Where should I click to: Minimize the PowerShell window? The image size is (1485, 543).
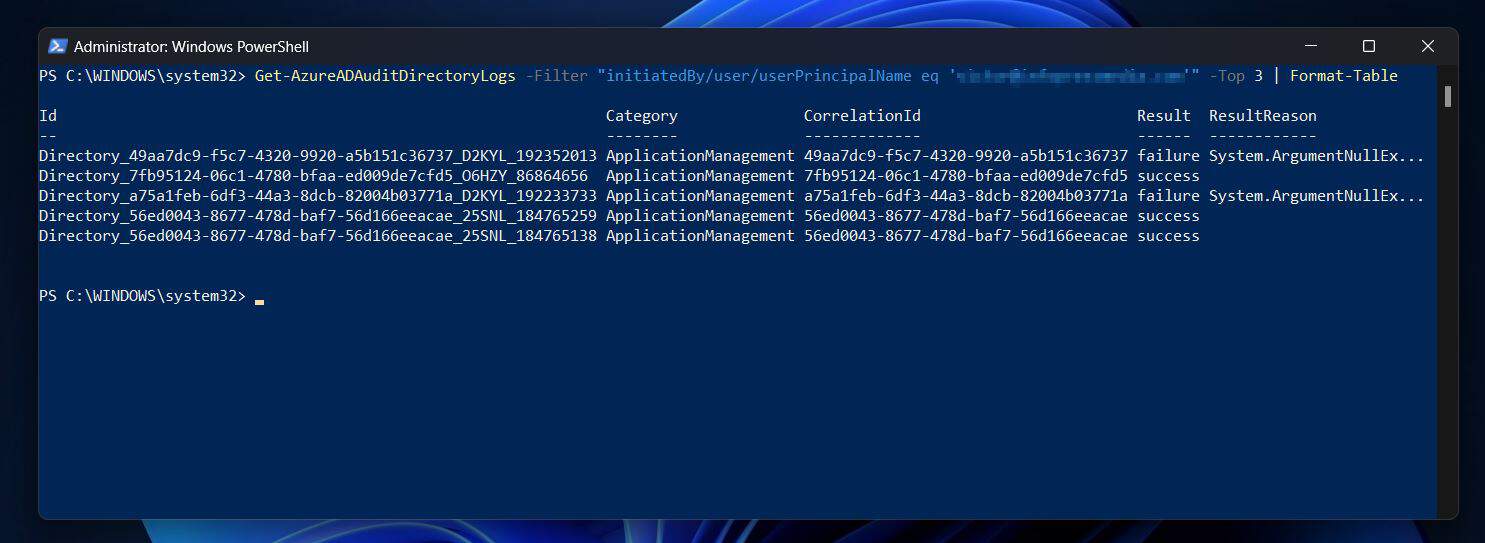pos(1310,46)
